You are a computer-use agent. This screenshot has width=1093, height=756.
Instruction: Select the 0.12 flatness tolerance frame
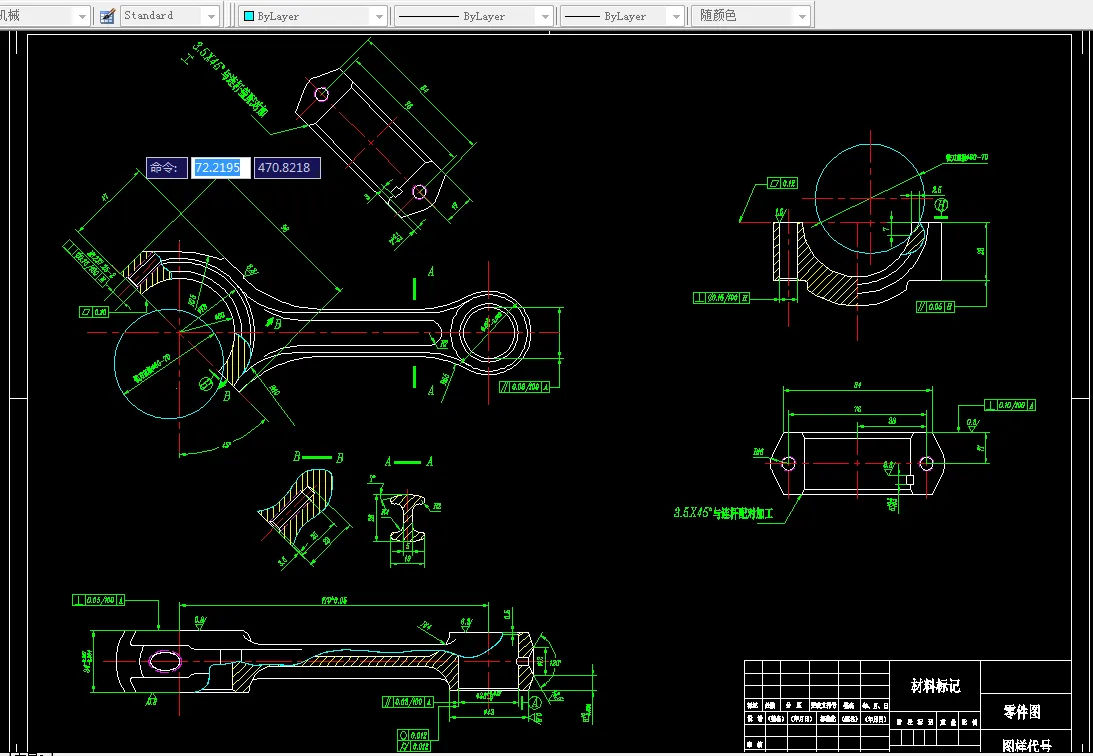783,183
